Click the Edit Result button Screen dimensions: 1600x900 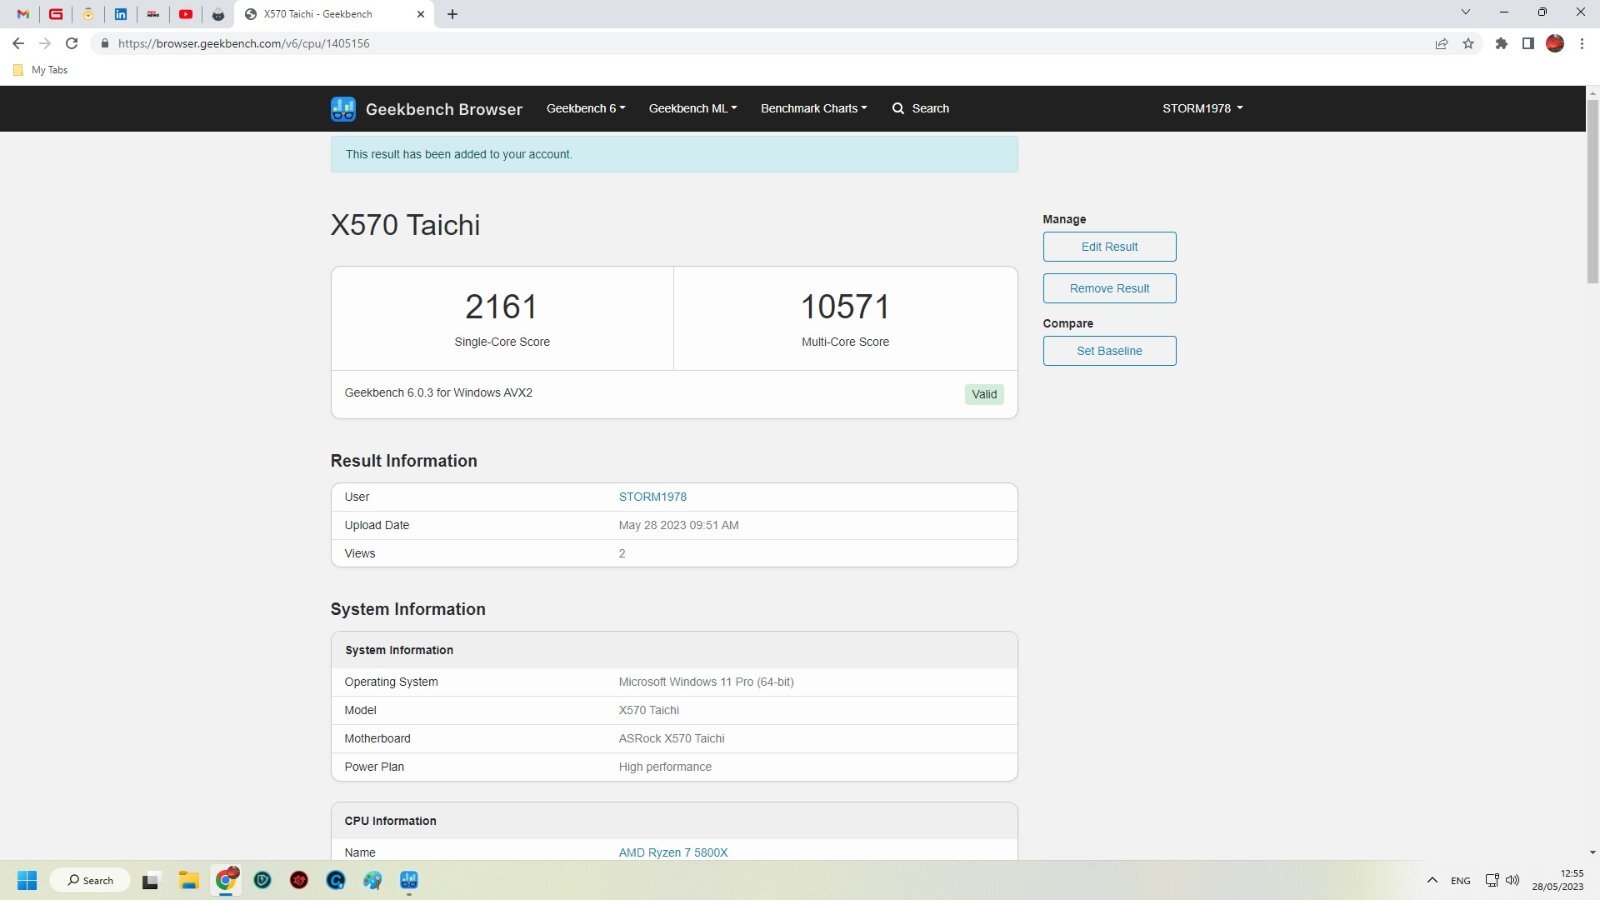tap(1109, 247)
